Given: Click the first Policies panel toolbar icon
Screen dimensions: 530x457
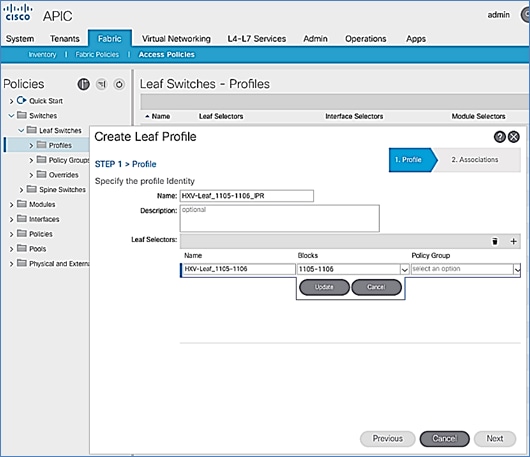Looking at the screenshot, I should 83,84.
